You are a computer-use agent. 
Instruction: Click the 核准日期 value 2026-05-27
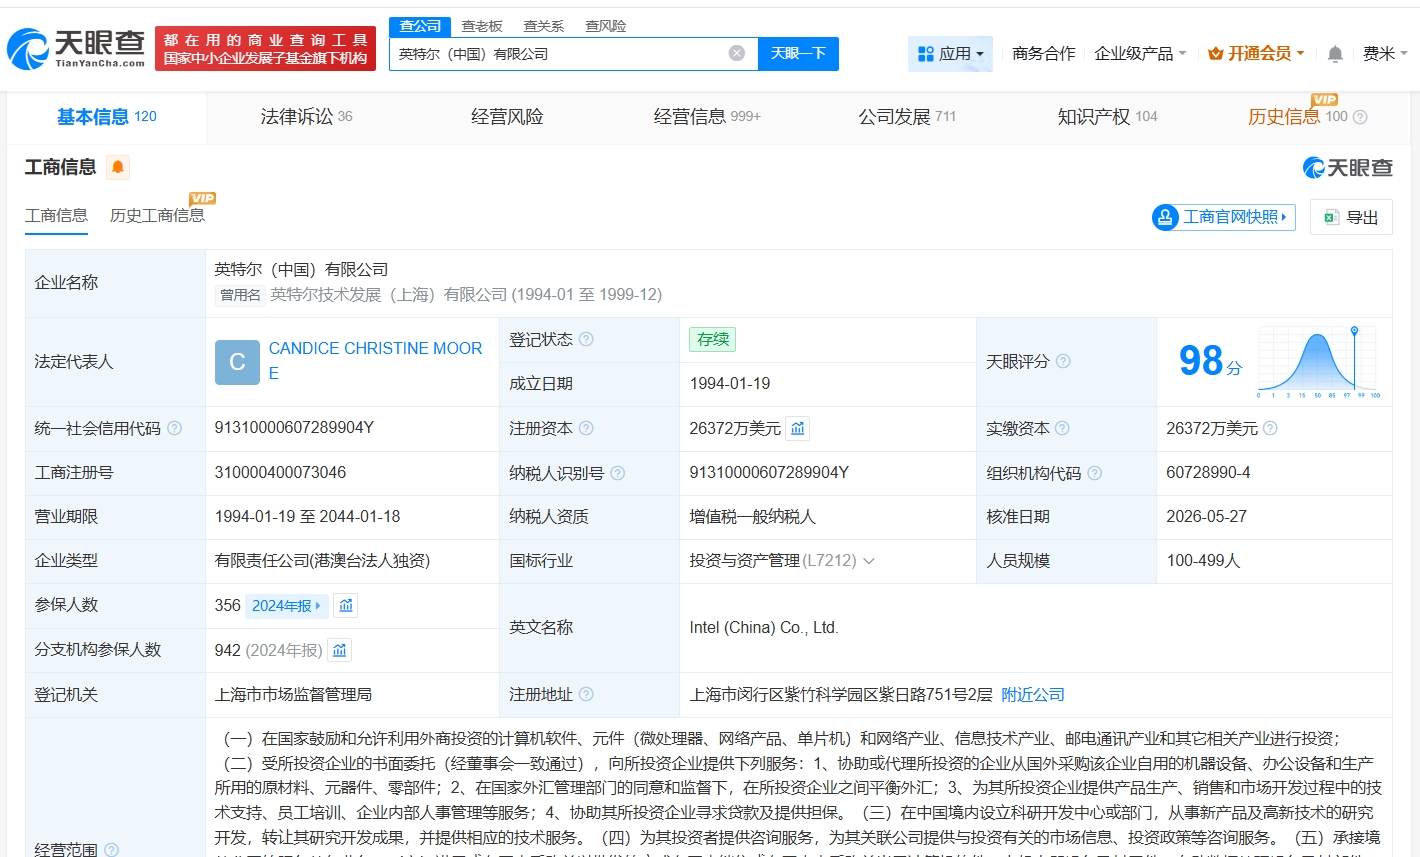tap(1206, 517)
